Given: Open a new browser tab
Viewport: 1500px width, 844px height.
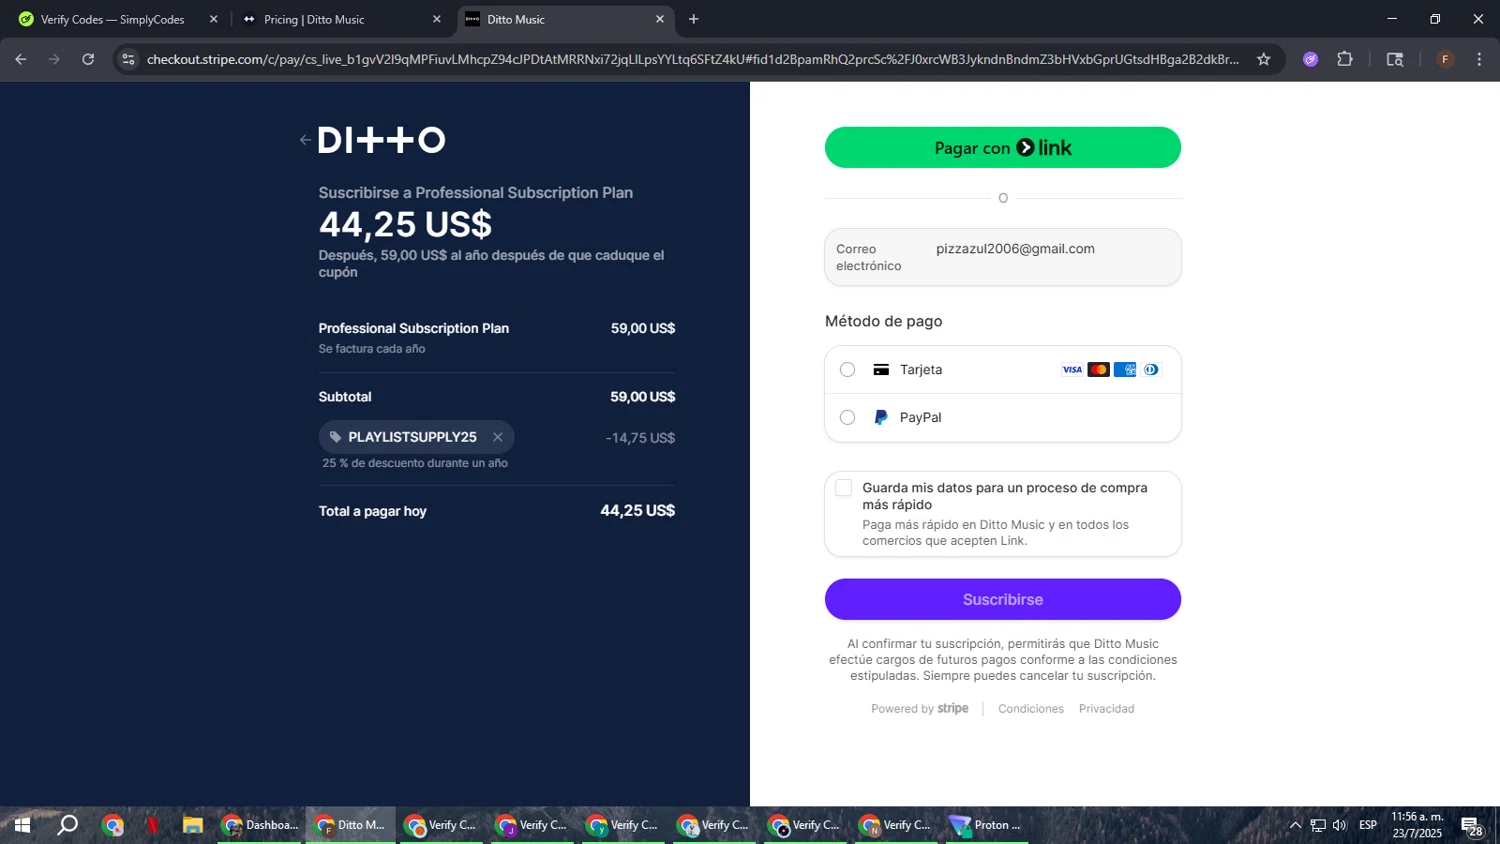Looking at the screenshot, I should 693,19.
